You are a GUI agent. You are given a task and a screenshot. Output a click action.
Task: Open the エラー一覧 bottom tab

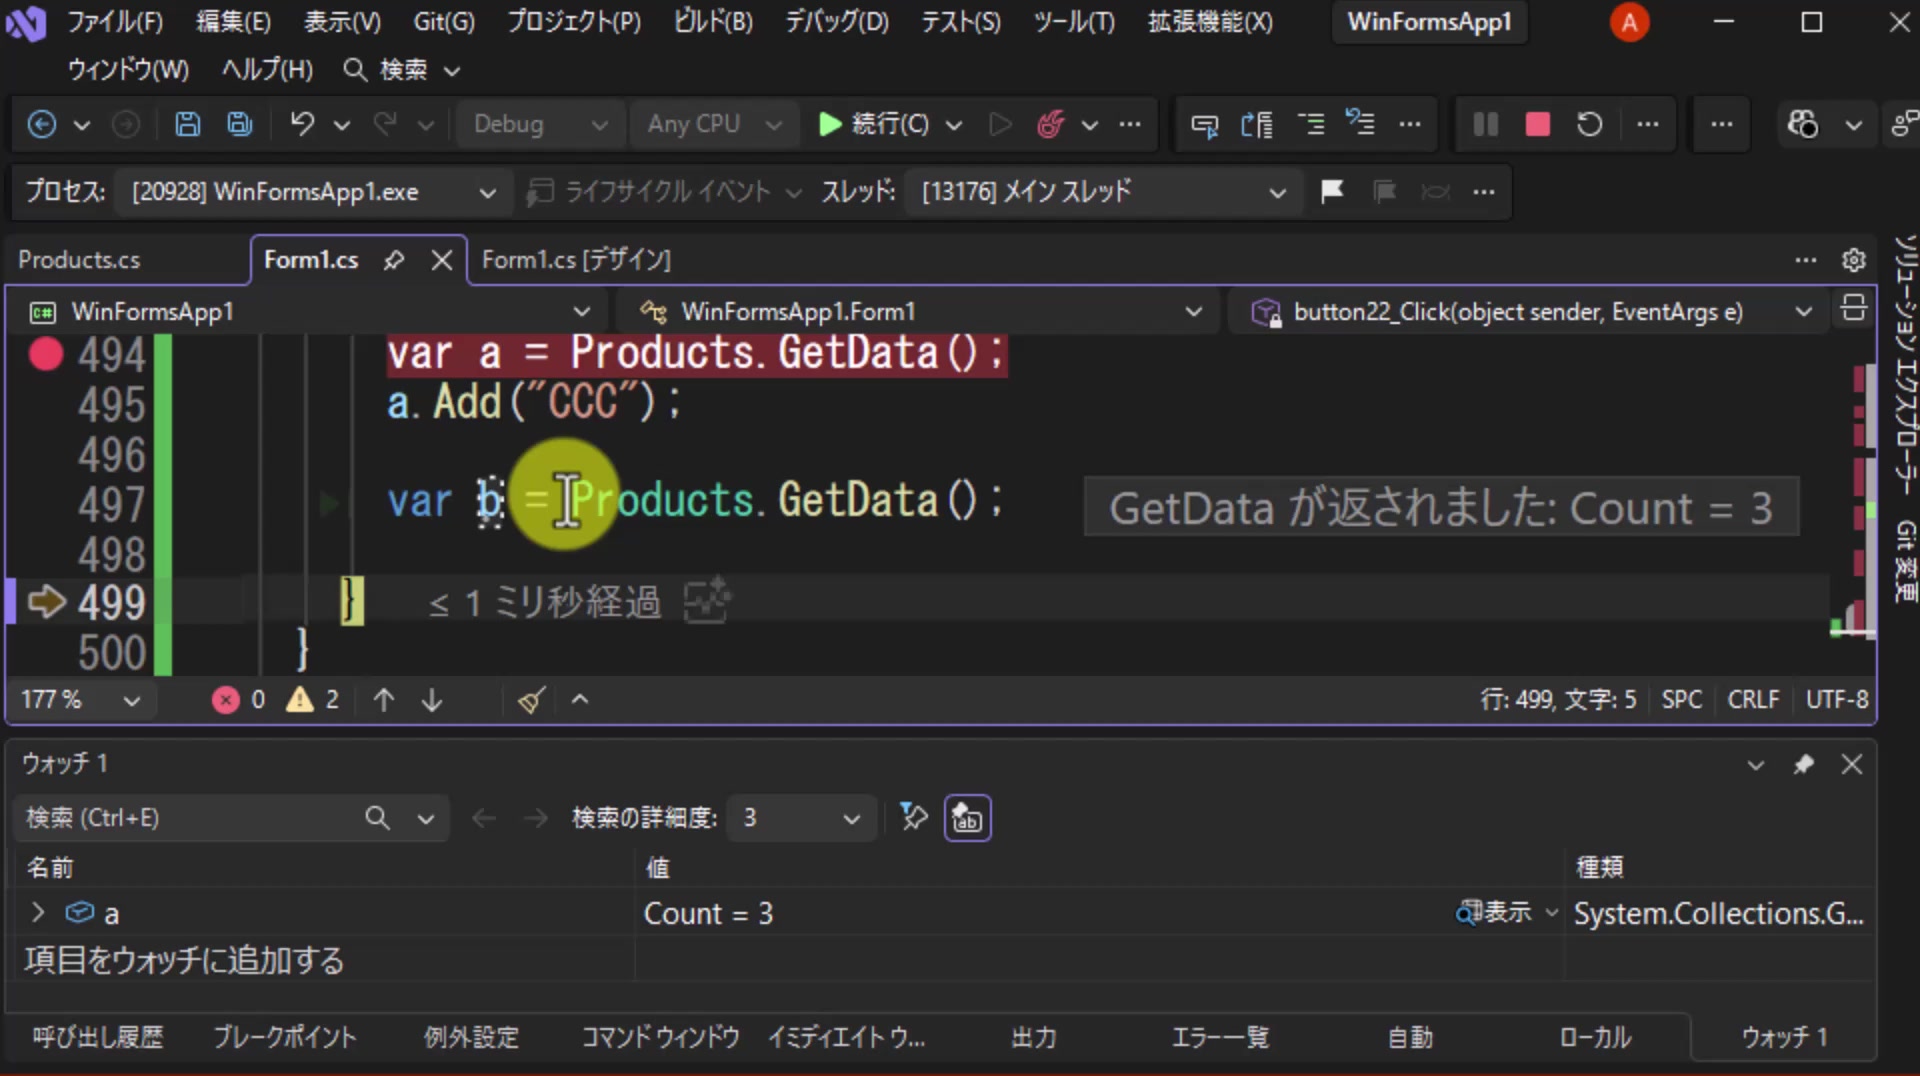click(1220, 1038)
